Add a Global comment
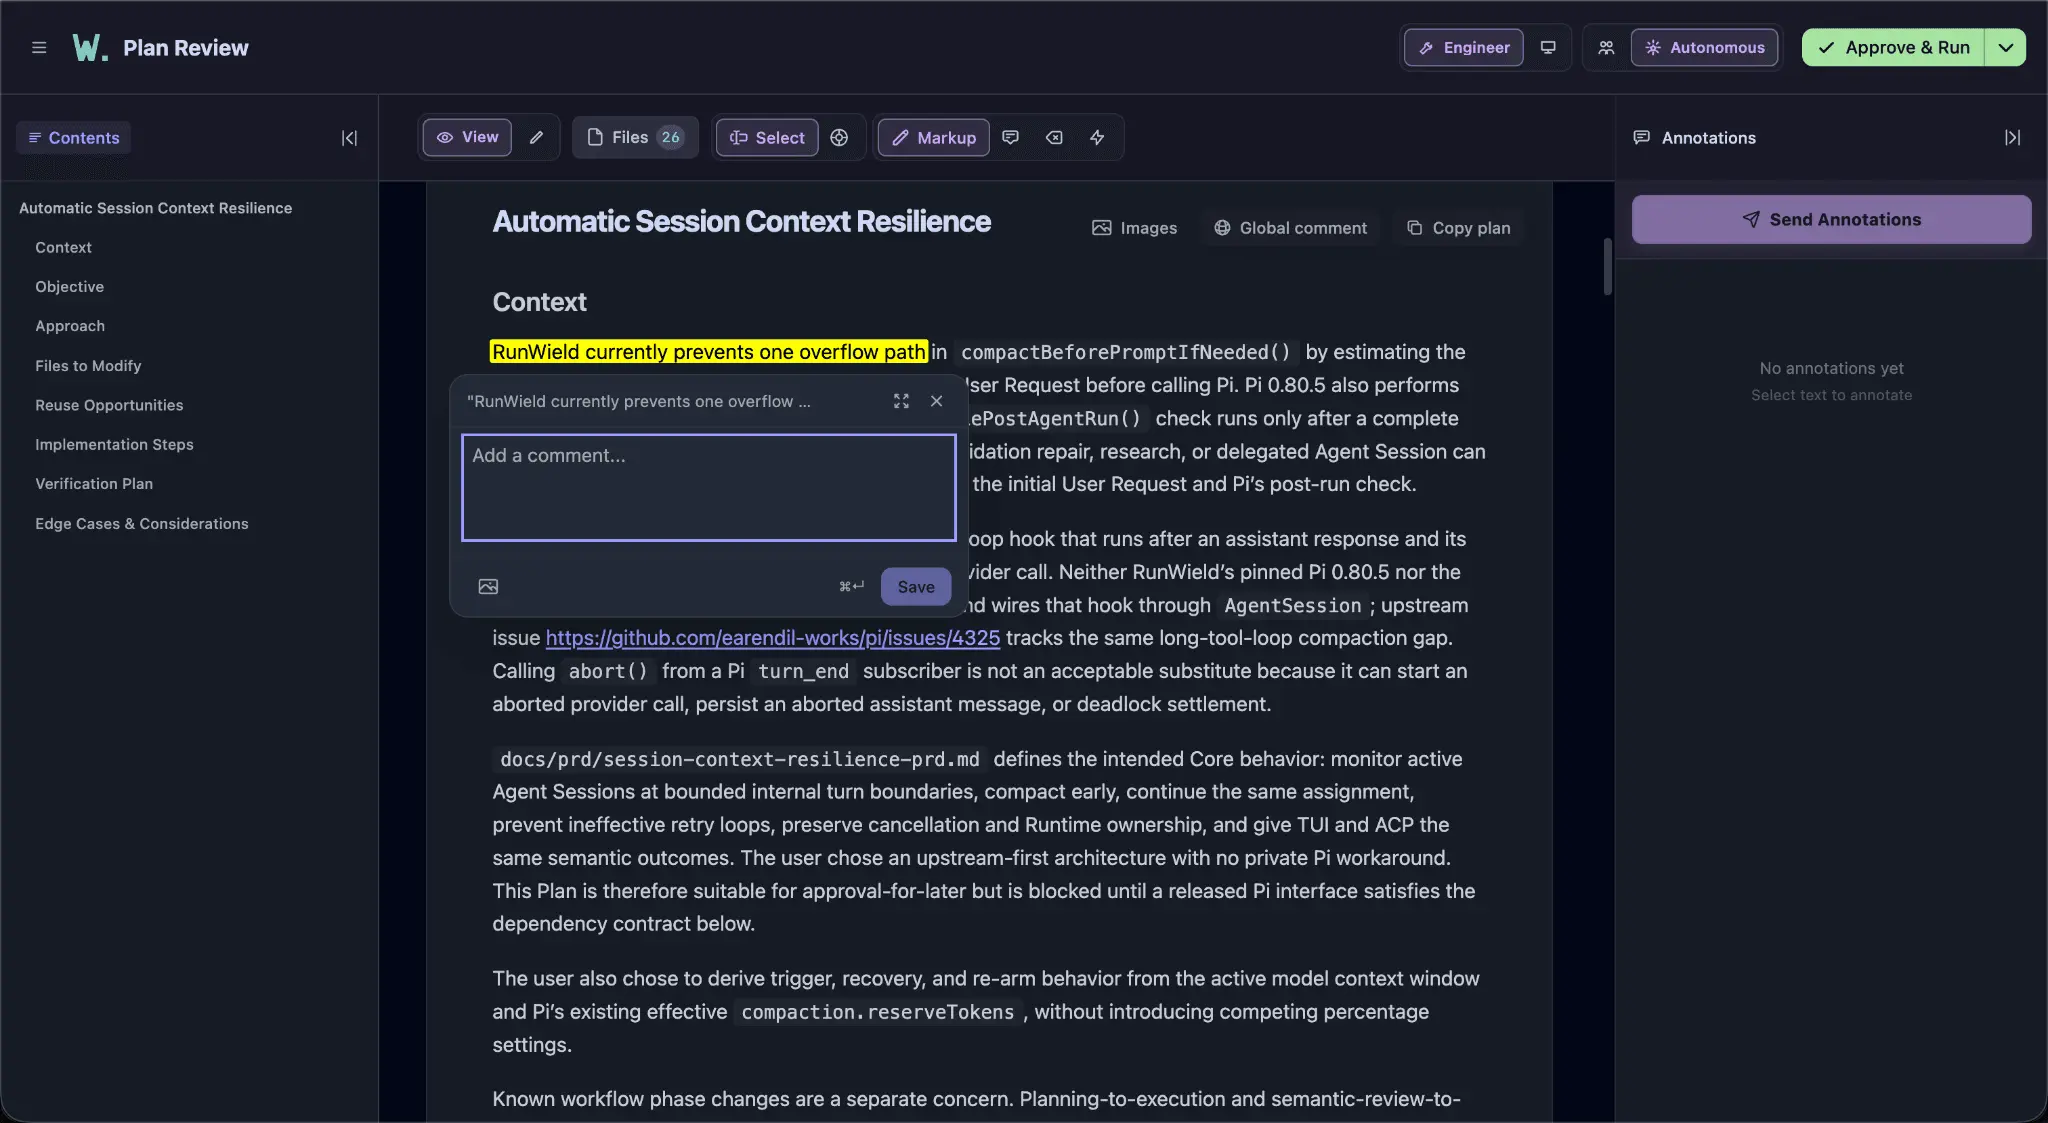This screenshot has height=1123, width=2048. click(x=1290, y=228)
